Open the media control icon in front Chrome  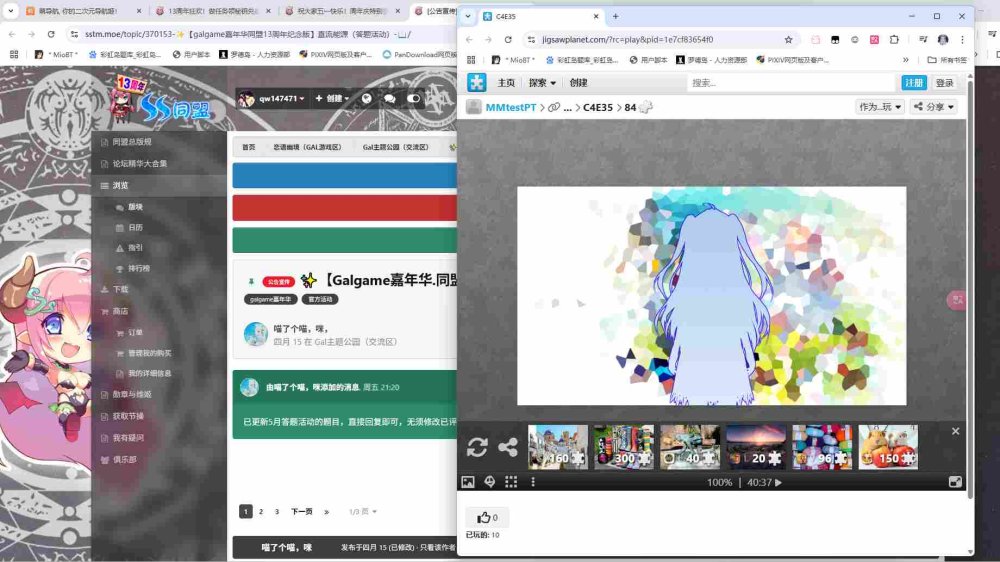(x=923, y=40)
